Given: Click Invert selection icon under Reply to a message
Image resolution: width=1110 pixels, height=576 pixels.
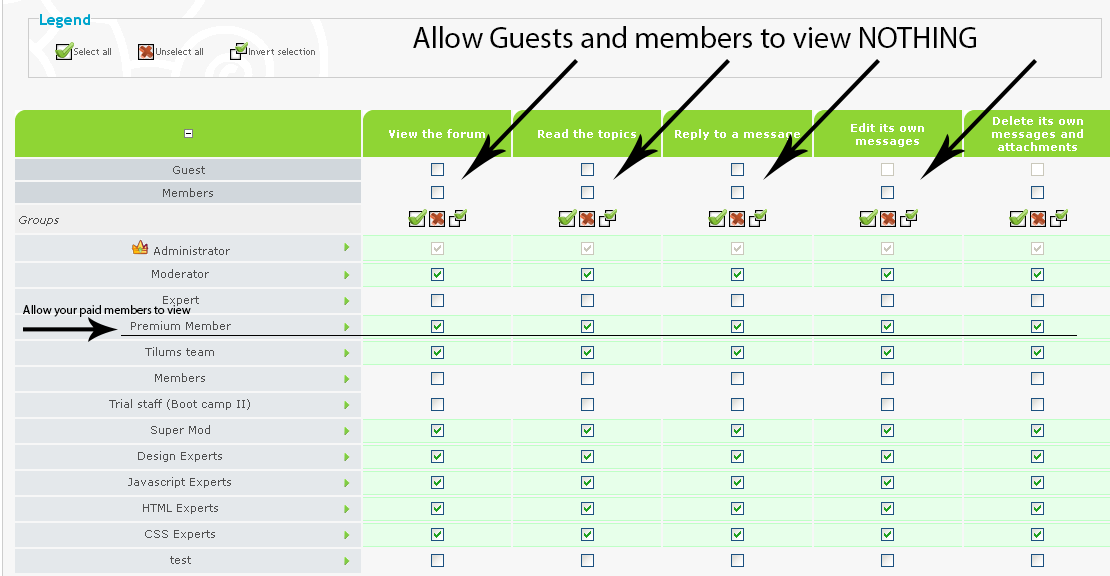Looking at the screenshot, I should click(x=757, y=218).
